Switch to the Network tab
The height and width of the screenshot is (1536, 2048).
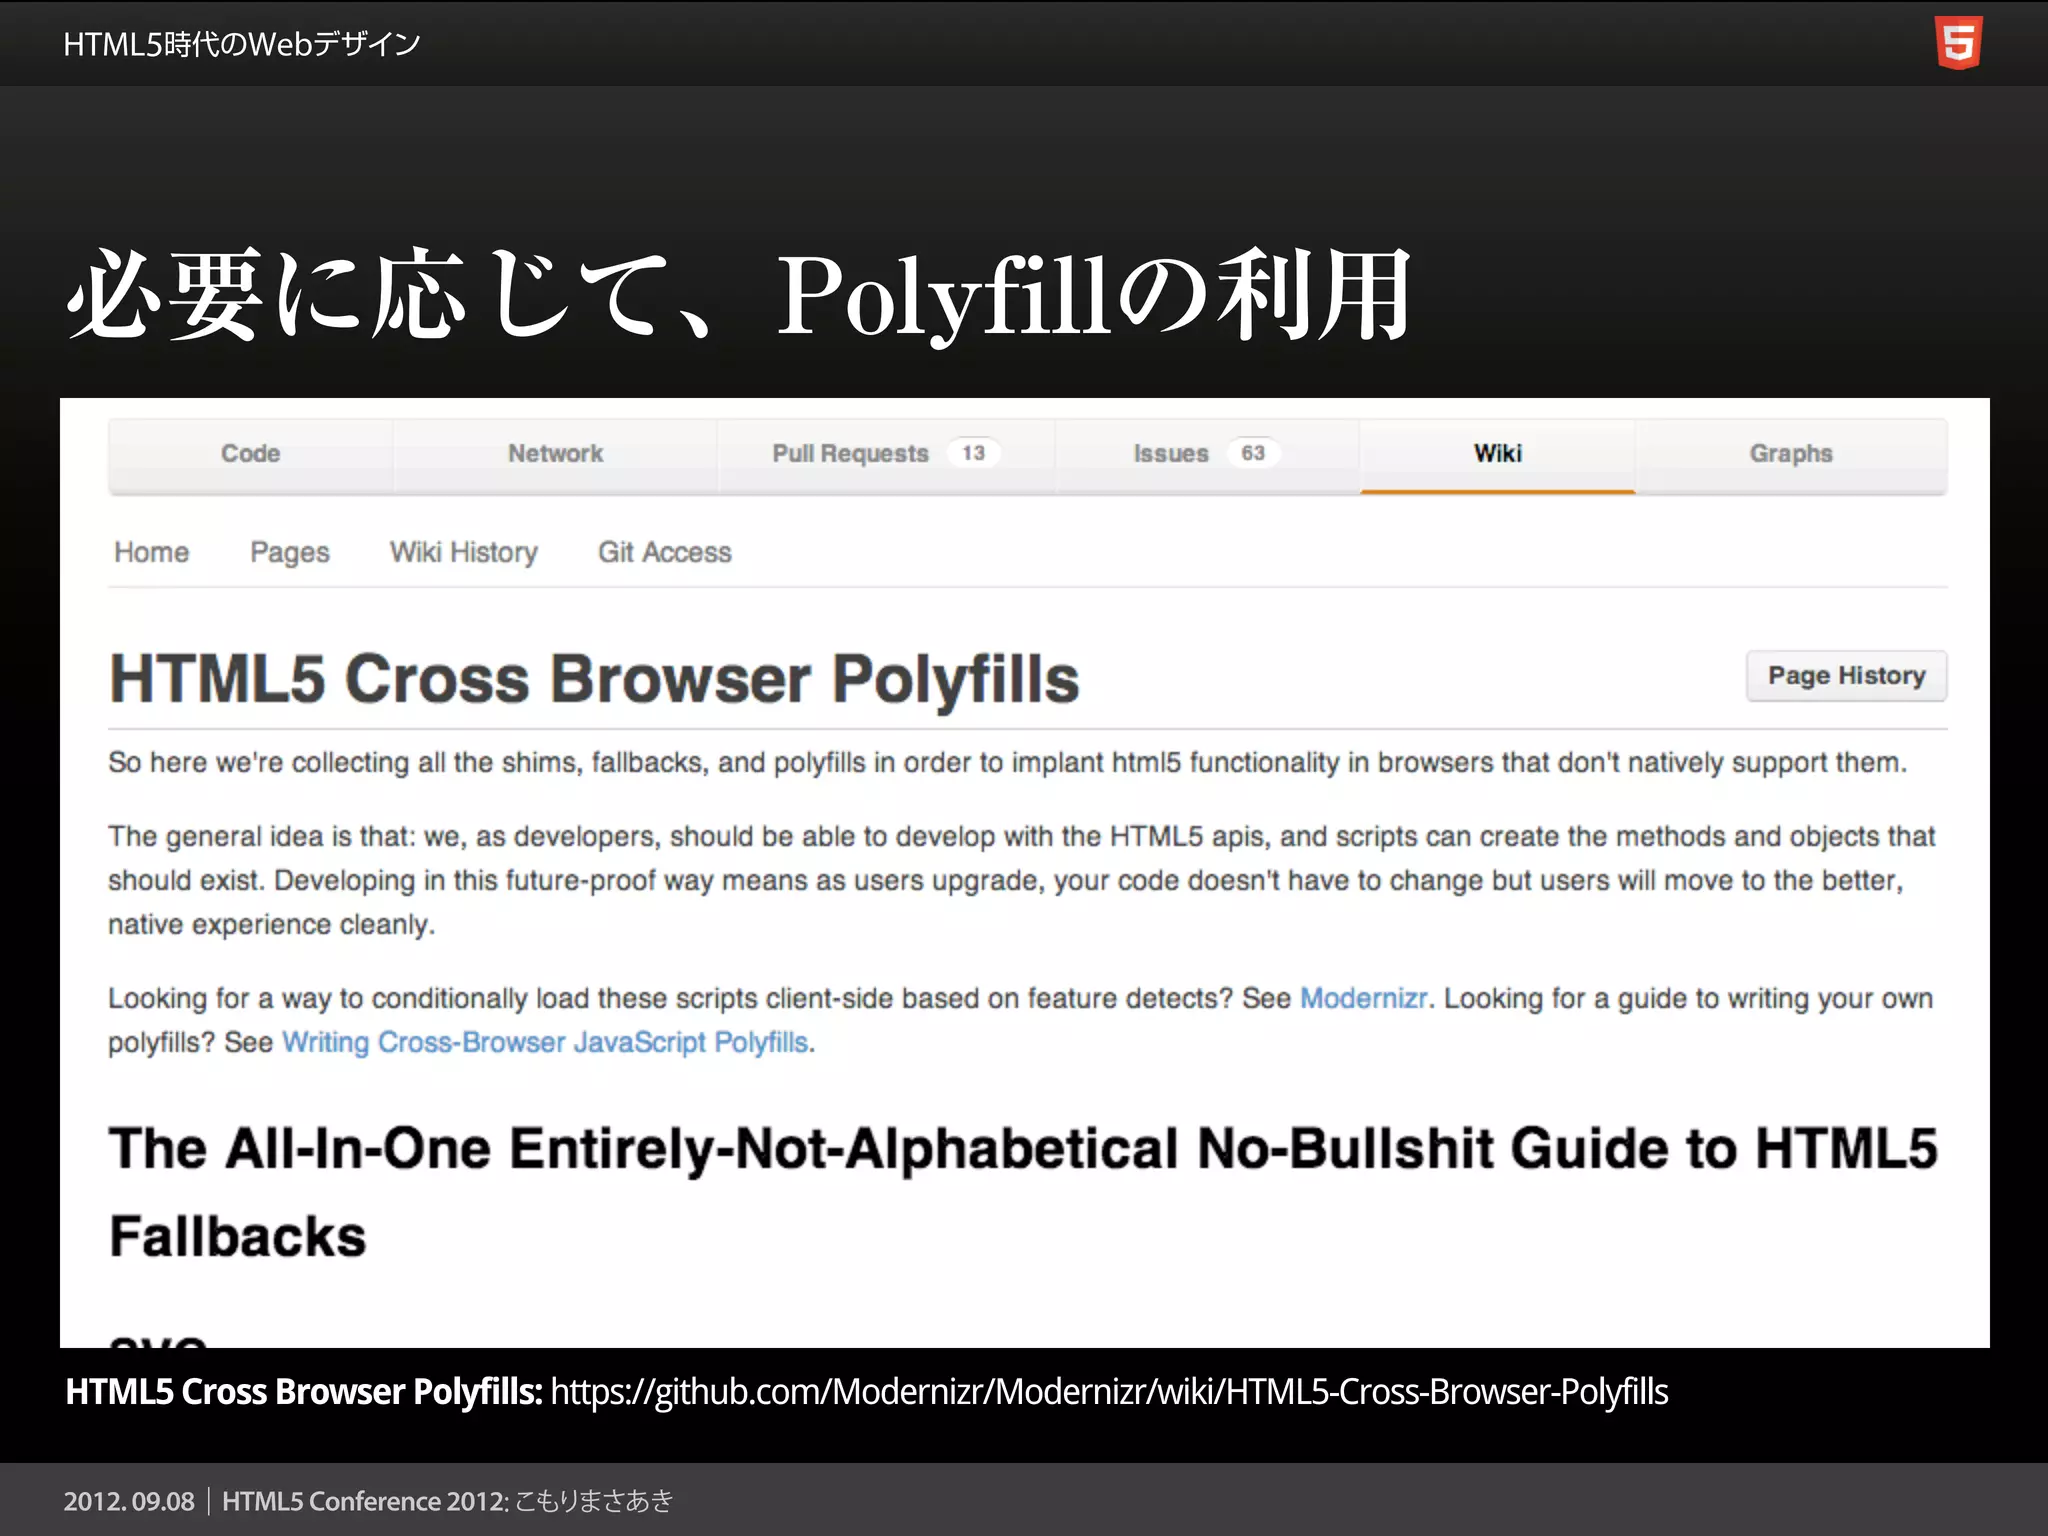click(x=555, y=454)
